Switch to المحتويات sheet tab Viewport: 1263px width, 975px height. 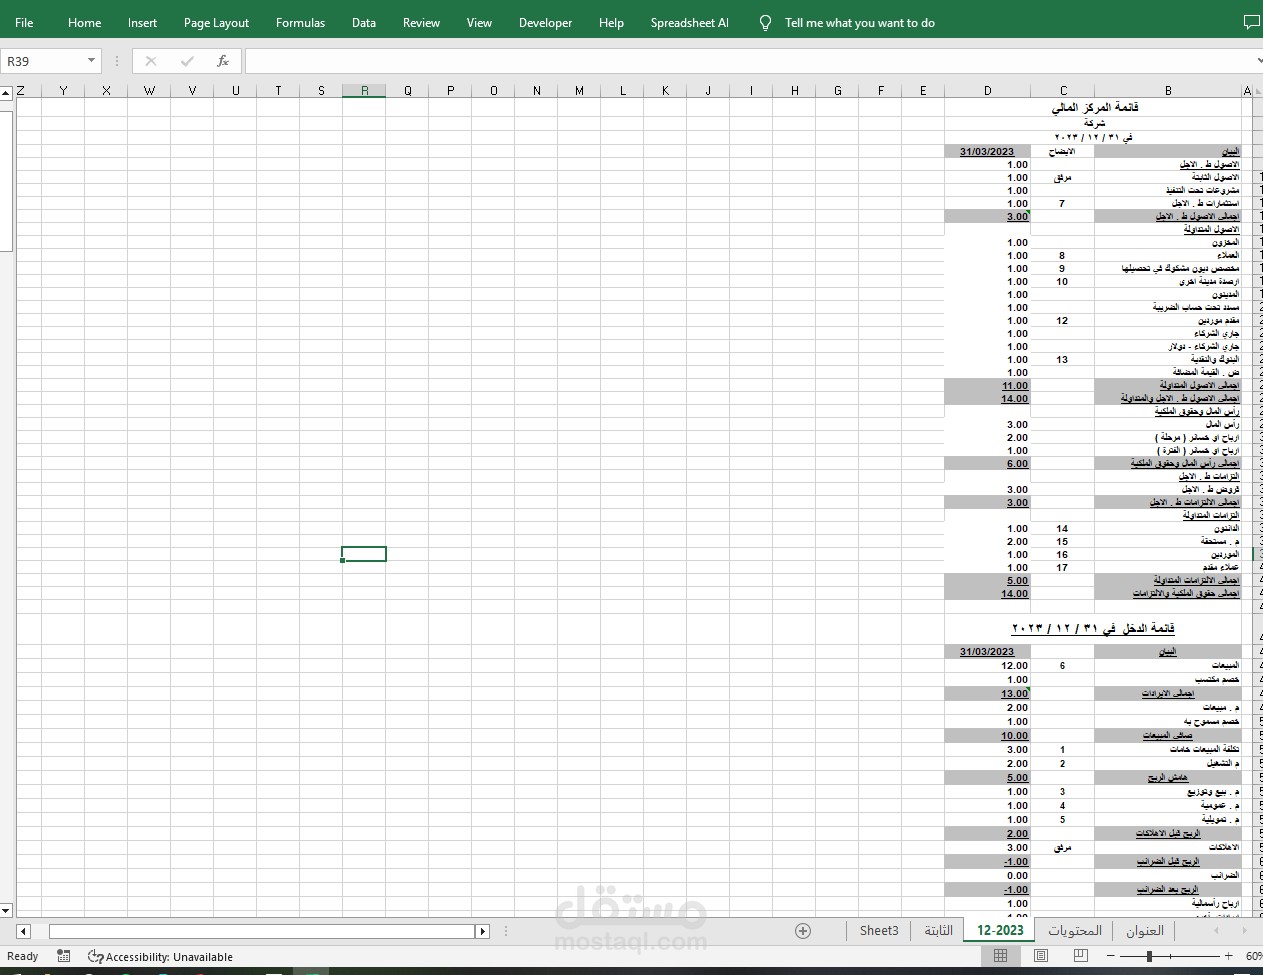click(1074, 930)
